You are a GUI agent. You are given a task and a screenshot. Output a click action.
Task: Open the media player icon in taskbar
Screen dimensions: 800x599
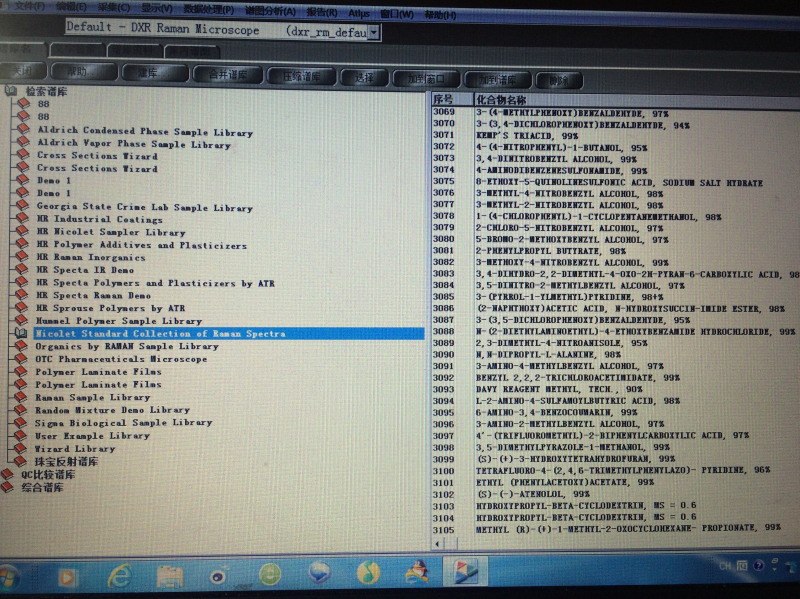coord(67,577)
